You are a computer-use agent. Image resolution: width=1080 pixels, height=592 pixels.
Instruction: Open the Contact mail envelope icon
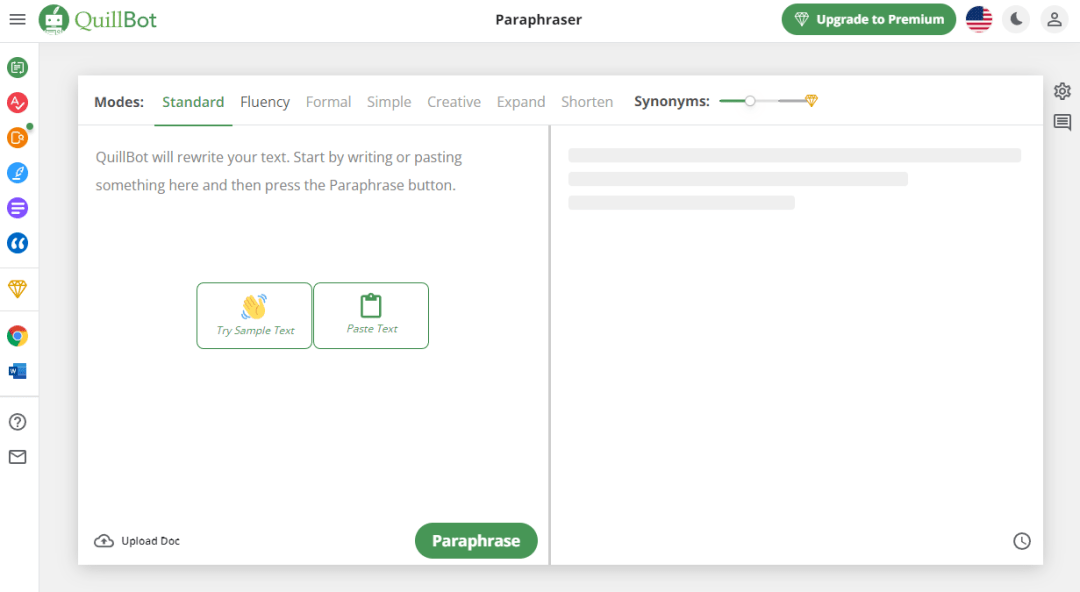pyautogui.click(x=17, y=457)
